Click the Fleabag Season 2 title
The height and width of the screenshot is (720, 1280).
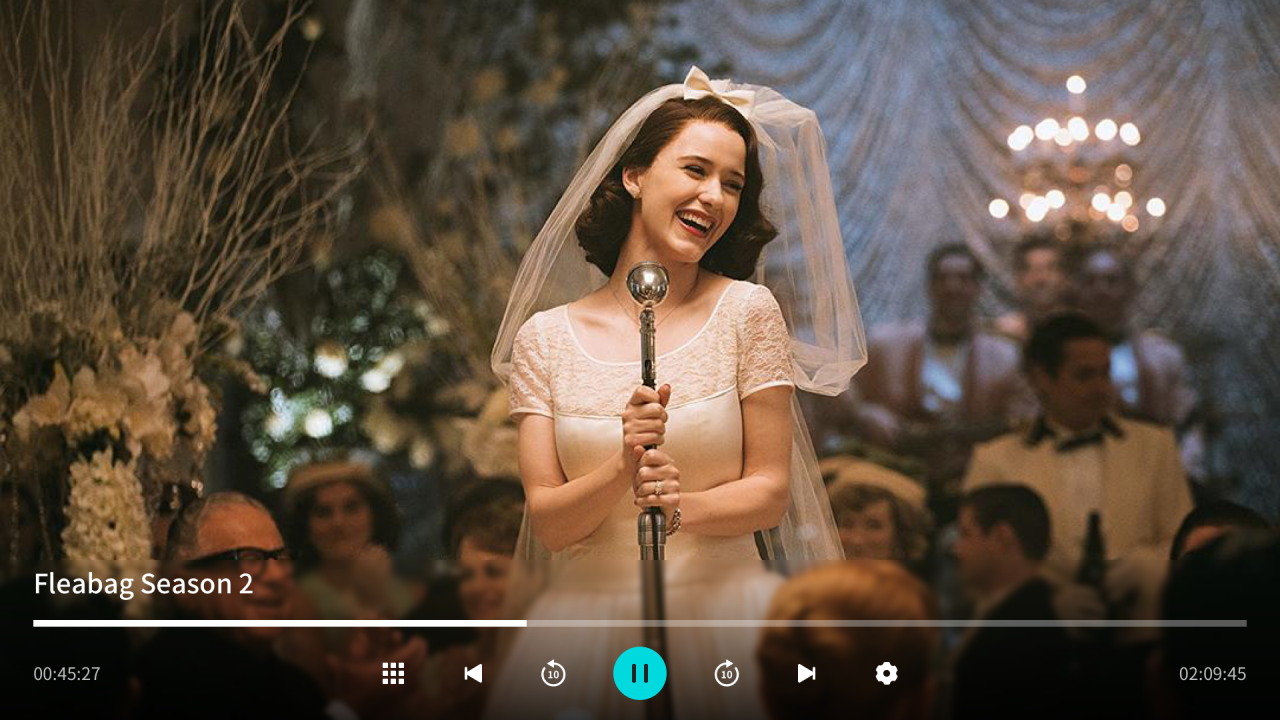coord(143,584)
